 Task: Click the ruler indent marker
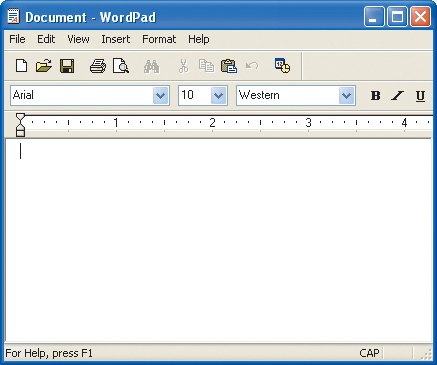click(x=21, y=125)
